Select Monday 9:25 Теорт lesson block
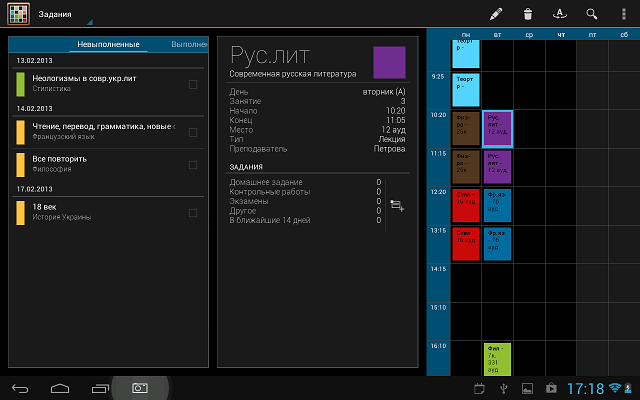The height and width of the screenshot is (400, 640). [x=466, y=90]
